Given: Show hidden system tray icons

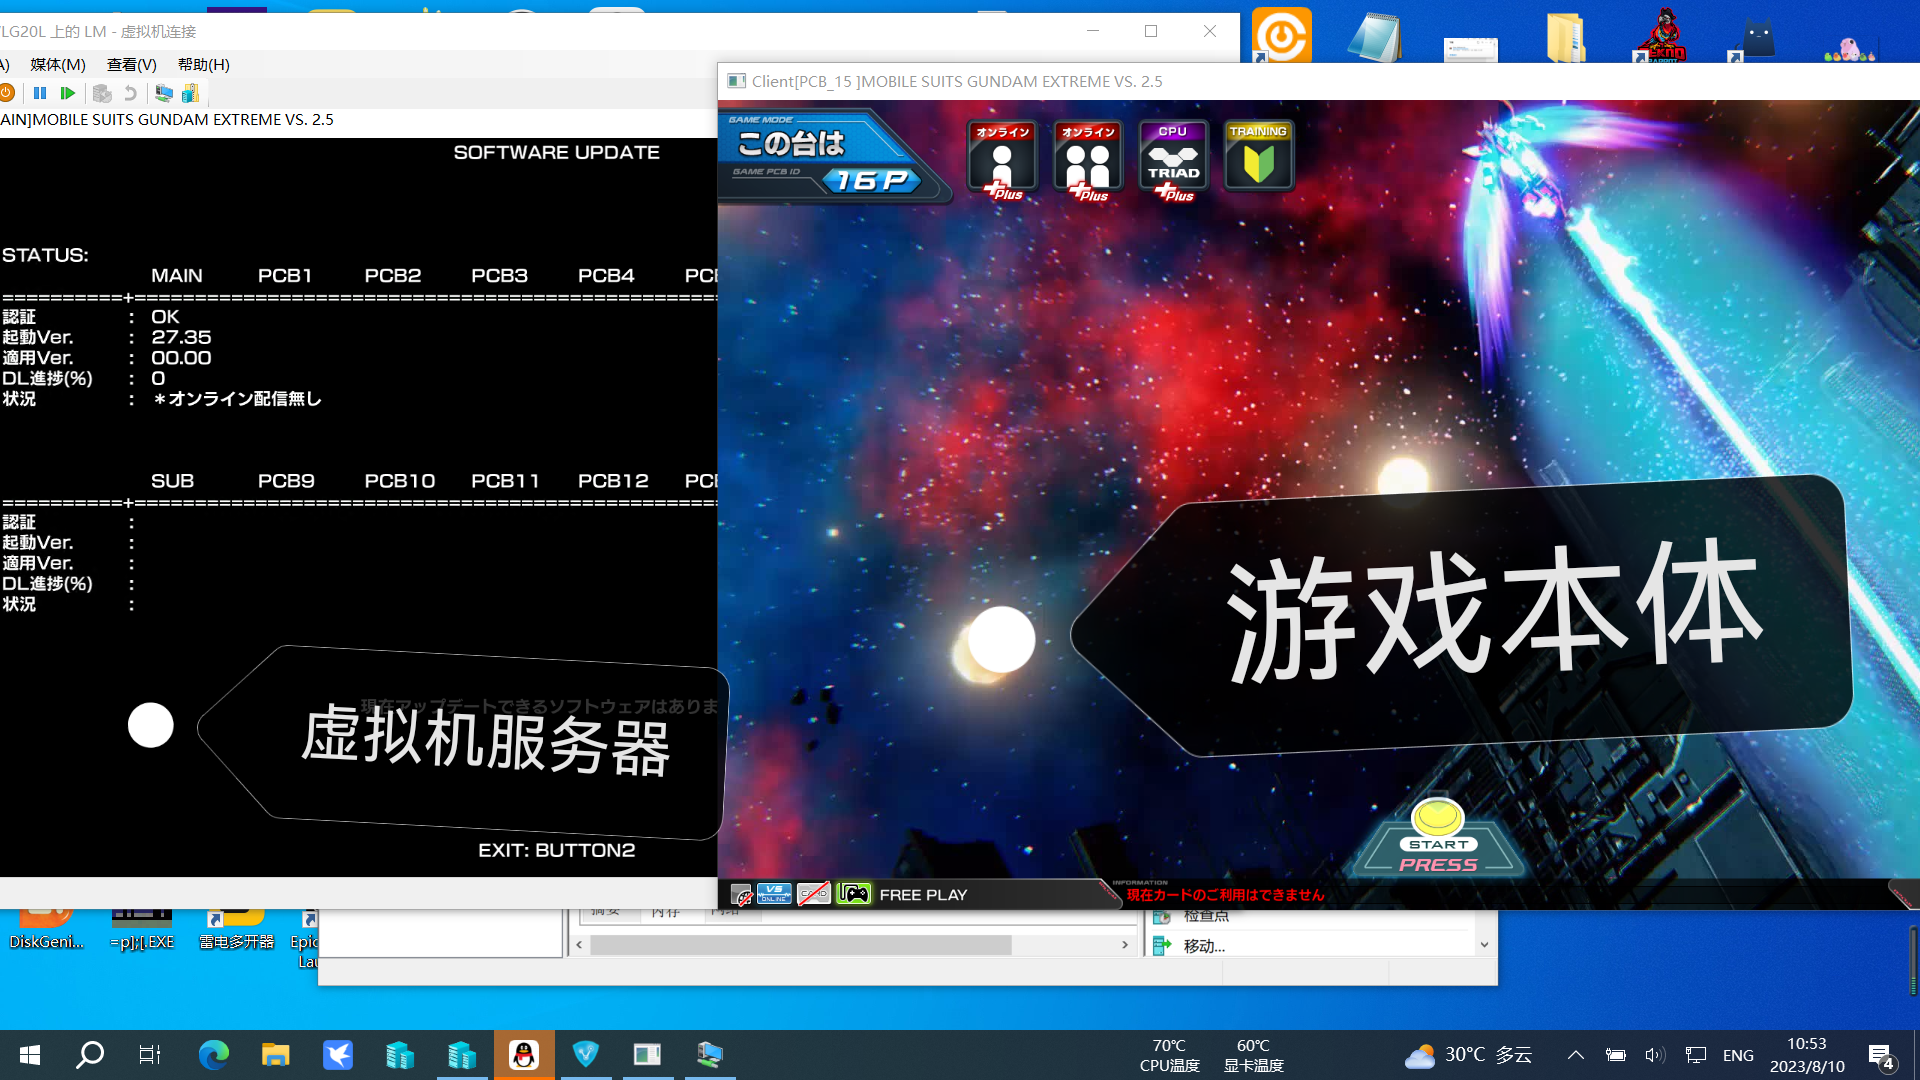Looking at the screenshot, I should [1576, 1055].
